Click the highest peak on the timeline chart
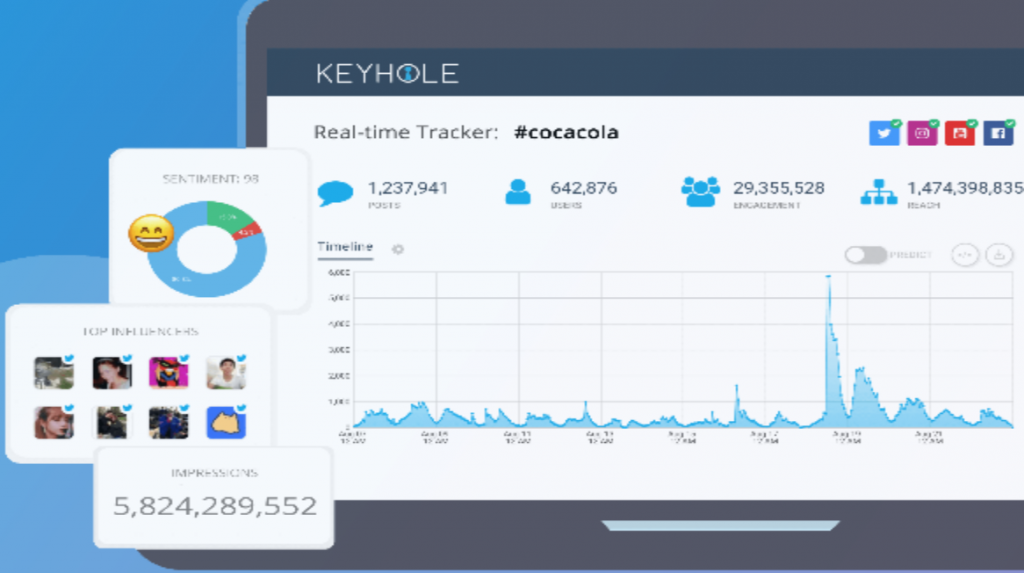The height and width of the screenshot is (573, 1024). coord(829,278)
